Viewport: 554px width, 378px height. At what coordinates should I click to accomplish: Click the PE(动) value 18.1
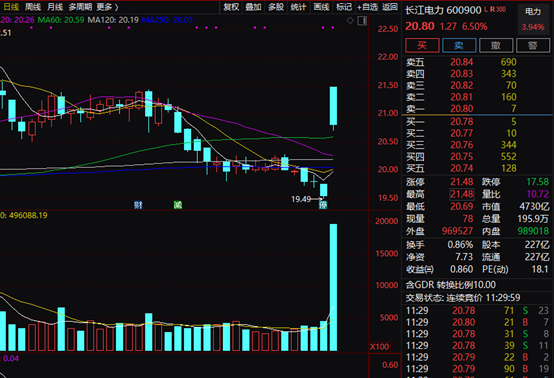540,270
